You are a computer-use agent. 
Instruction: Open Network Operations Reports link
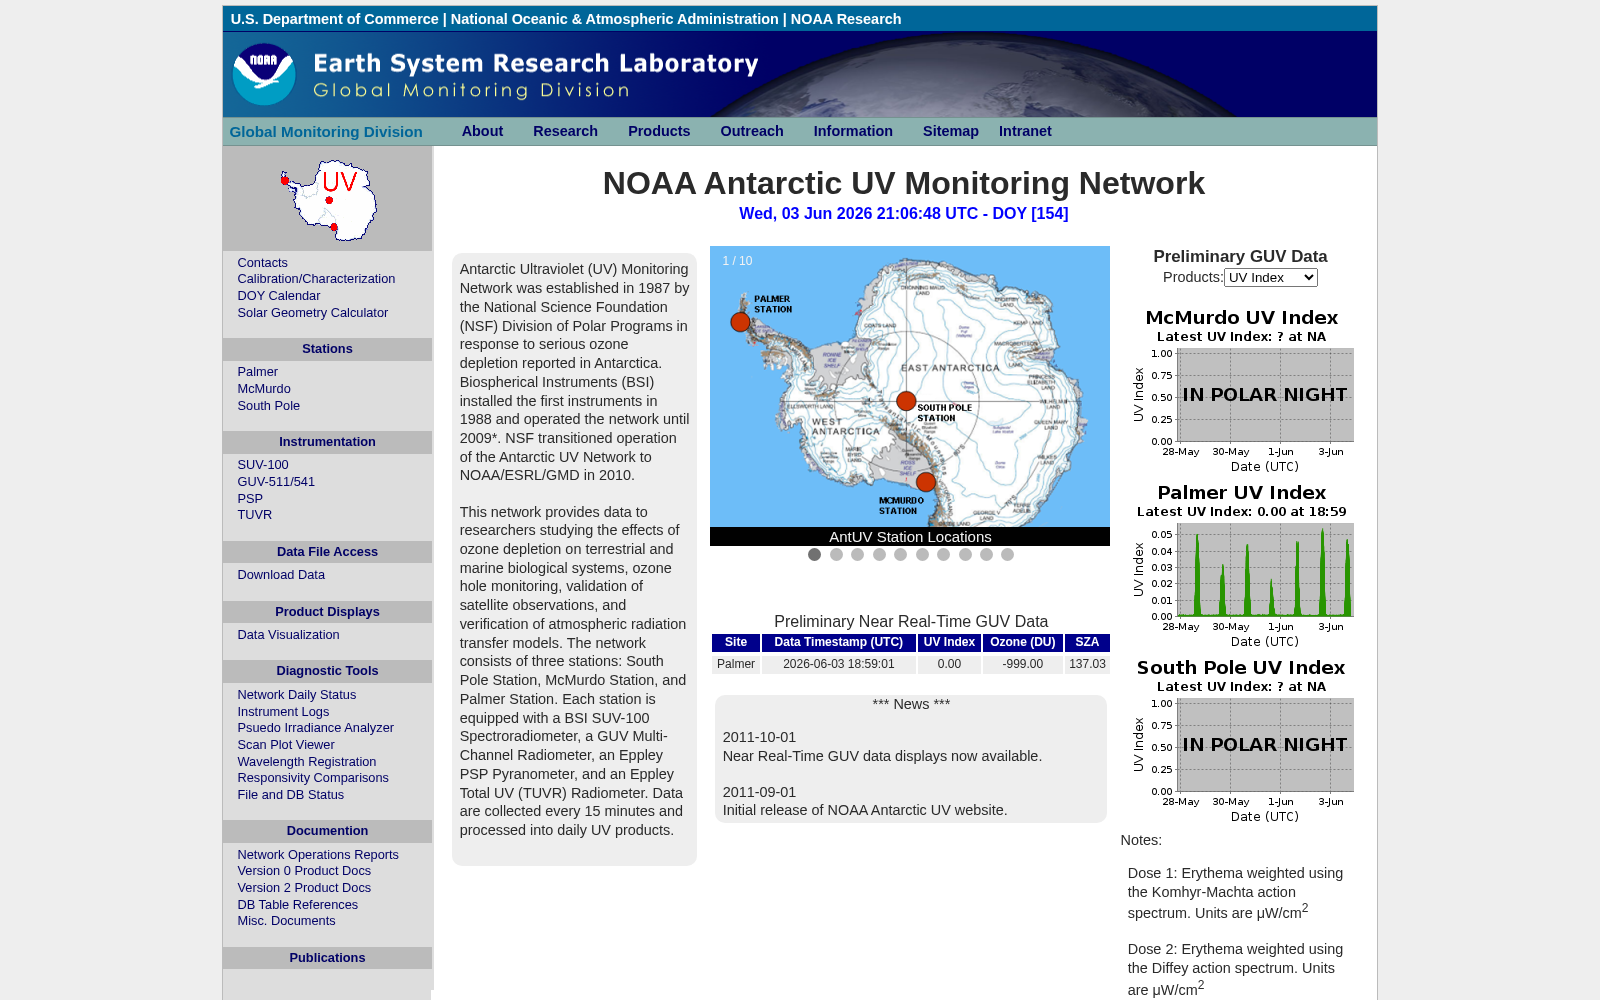point(318,855)
